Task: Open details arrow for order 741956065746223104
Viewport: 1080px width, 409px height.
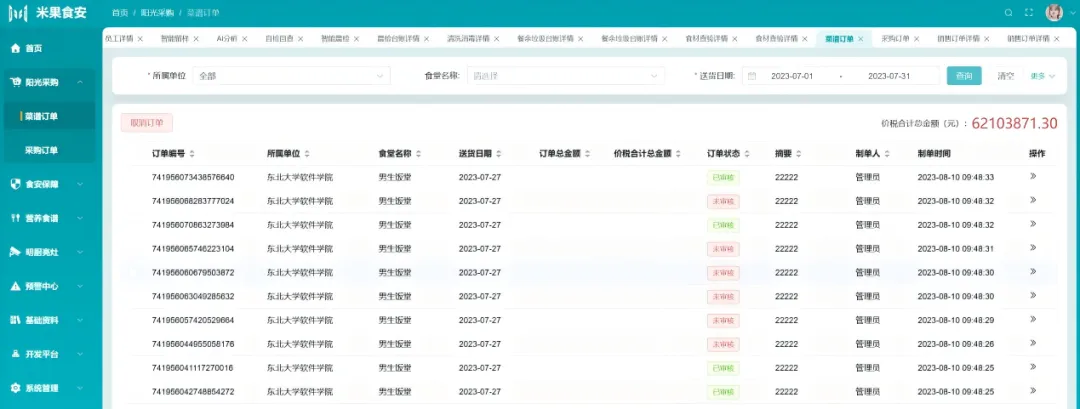Action: 1033,248
